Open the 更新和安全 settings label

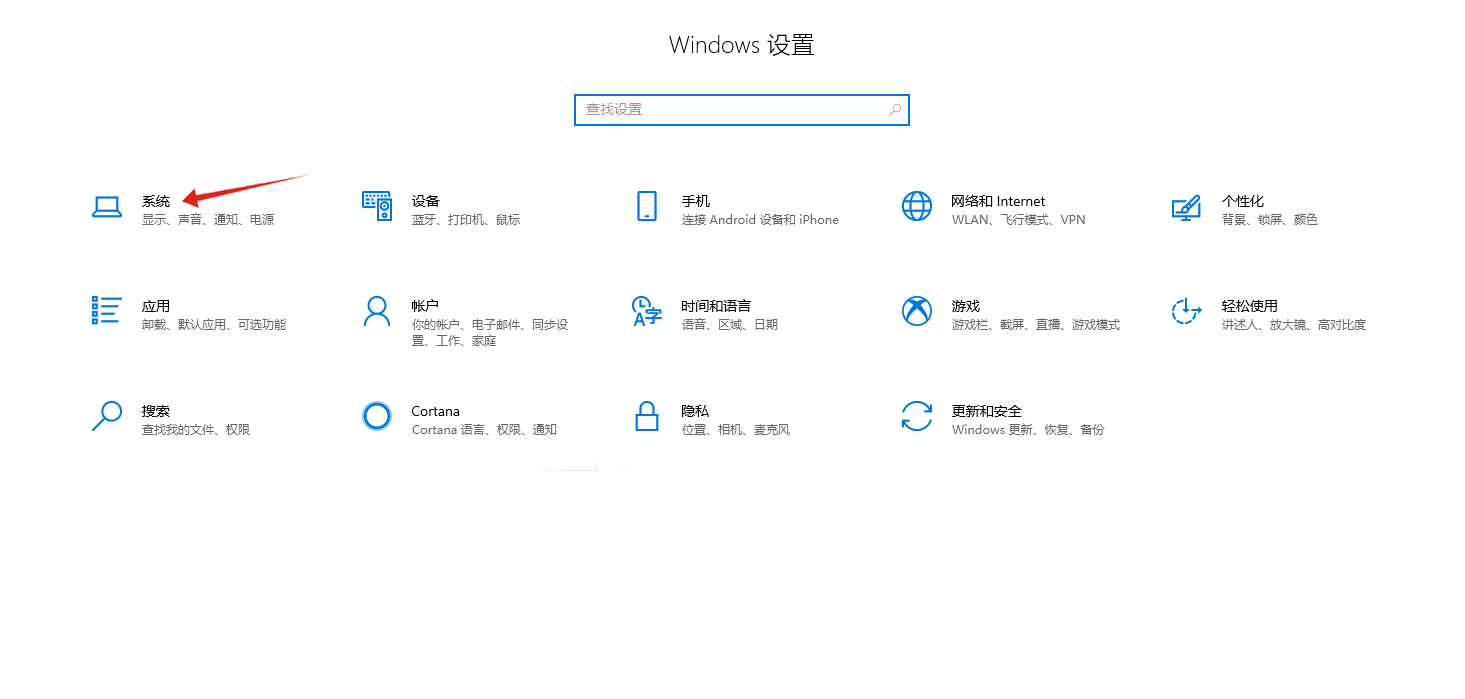pyautogui.click(x=987, y=411)
